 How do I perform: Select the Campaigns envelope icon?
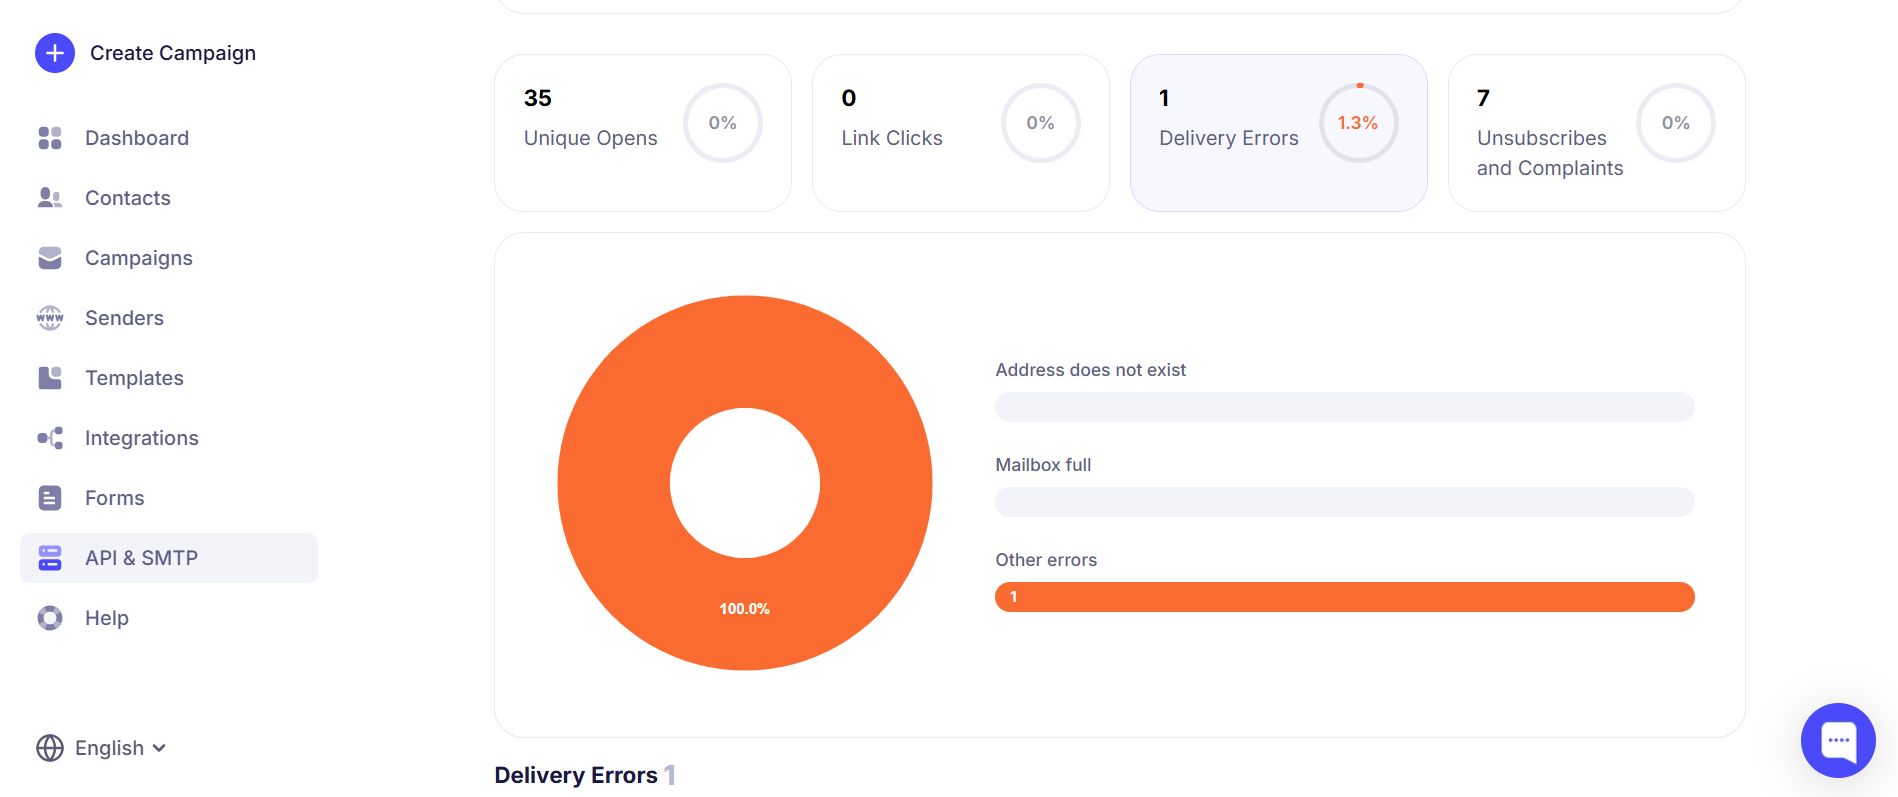pyautogui.click(x=50, y=258)
